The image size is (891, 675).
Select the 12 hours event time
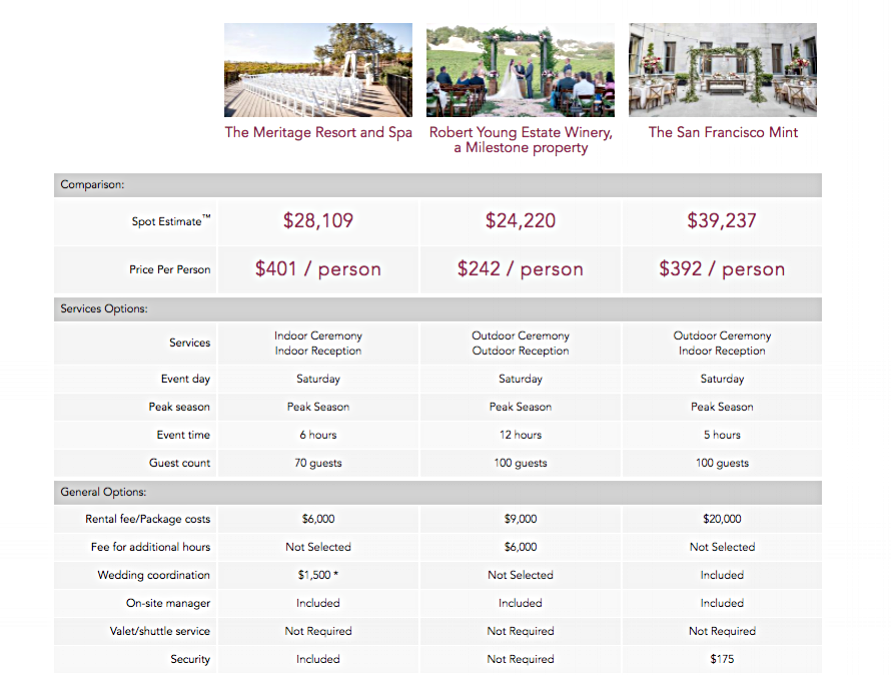pyautogui.click(x=521, y=435)
